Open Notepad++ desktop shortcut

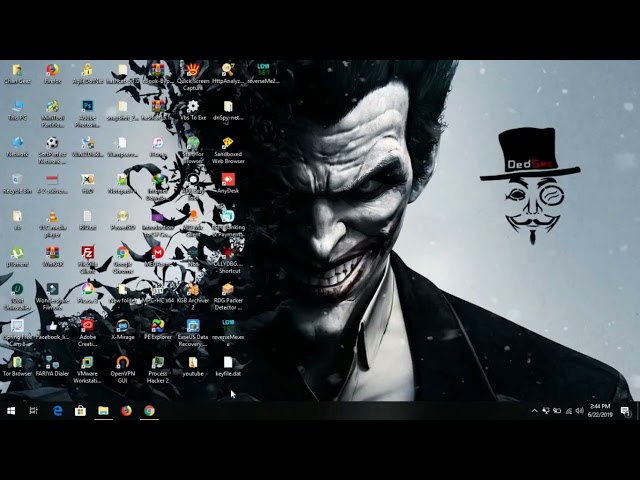point(122,184)
